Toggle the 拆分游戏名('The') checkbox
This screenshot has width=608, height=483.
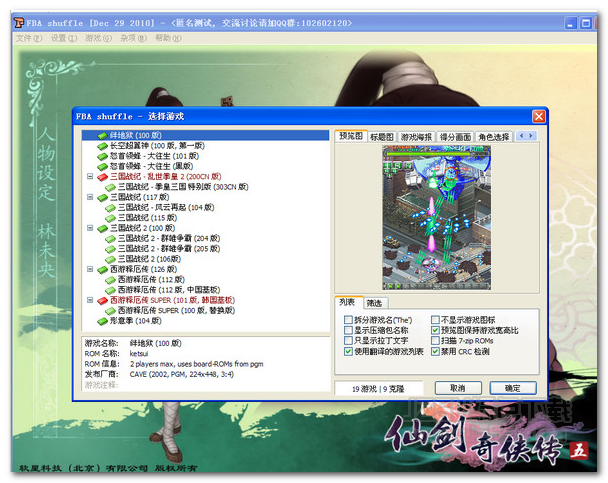[348, 320]
